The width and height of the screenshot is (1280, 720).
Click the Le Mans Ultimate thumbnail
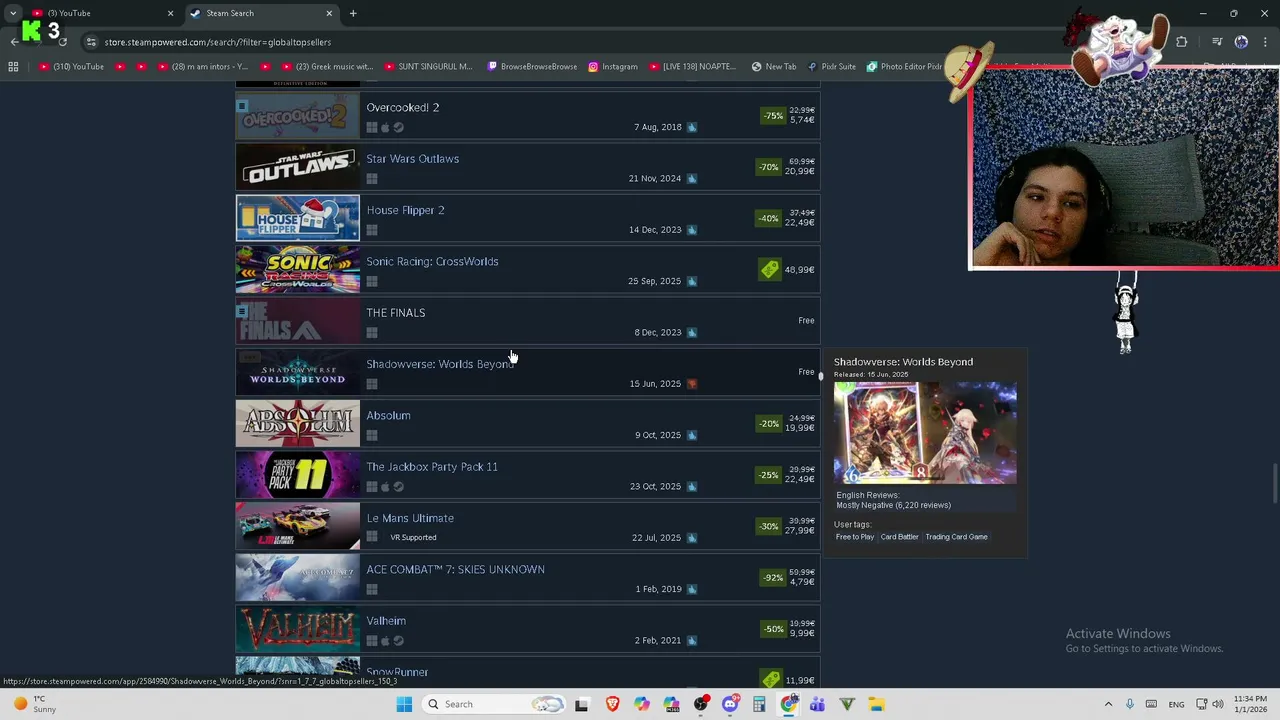coord(298,527)
